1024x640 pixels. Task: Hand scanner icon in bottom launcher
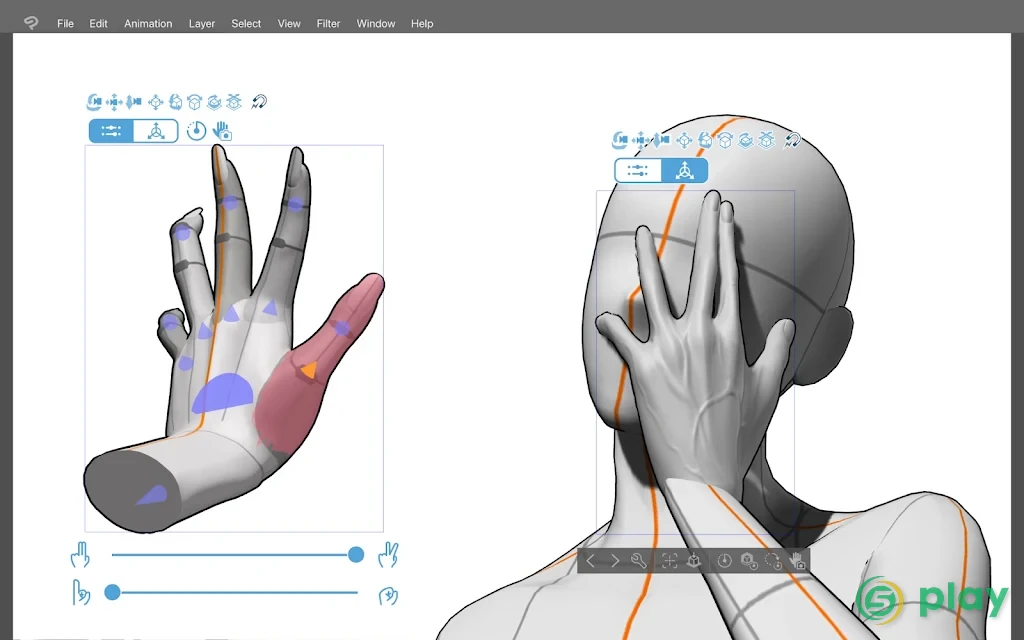797,561
